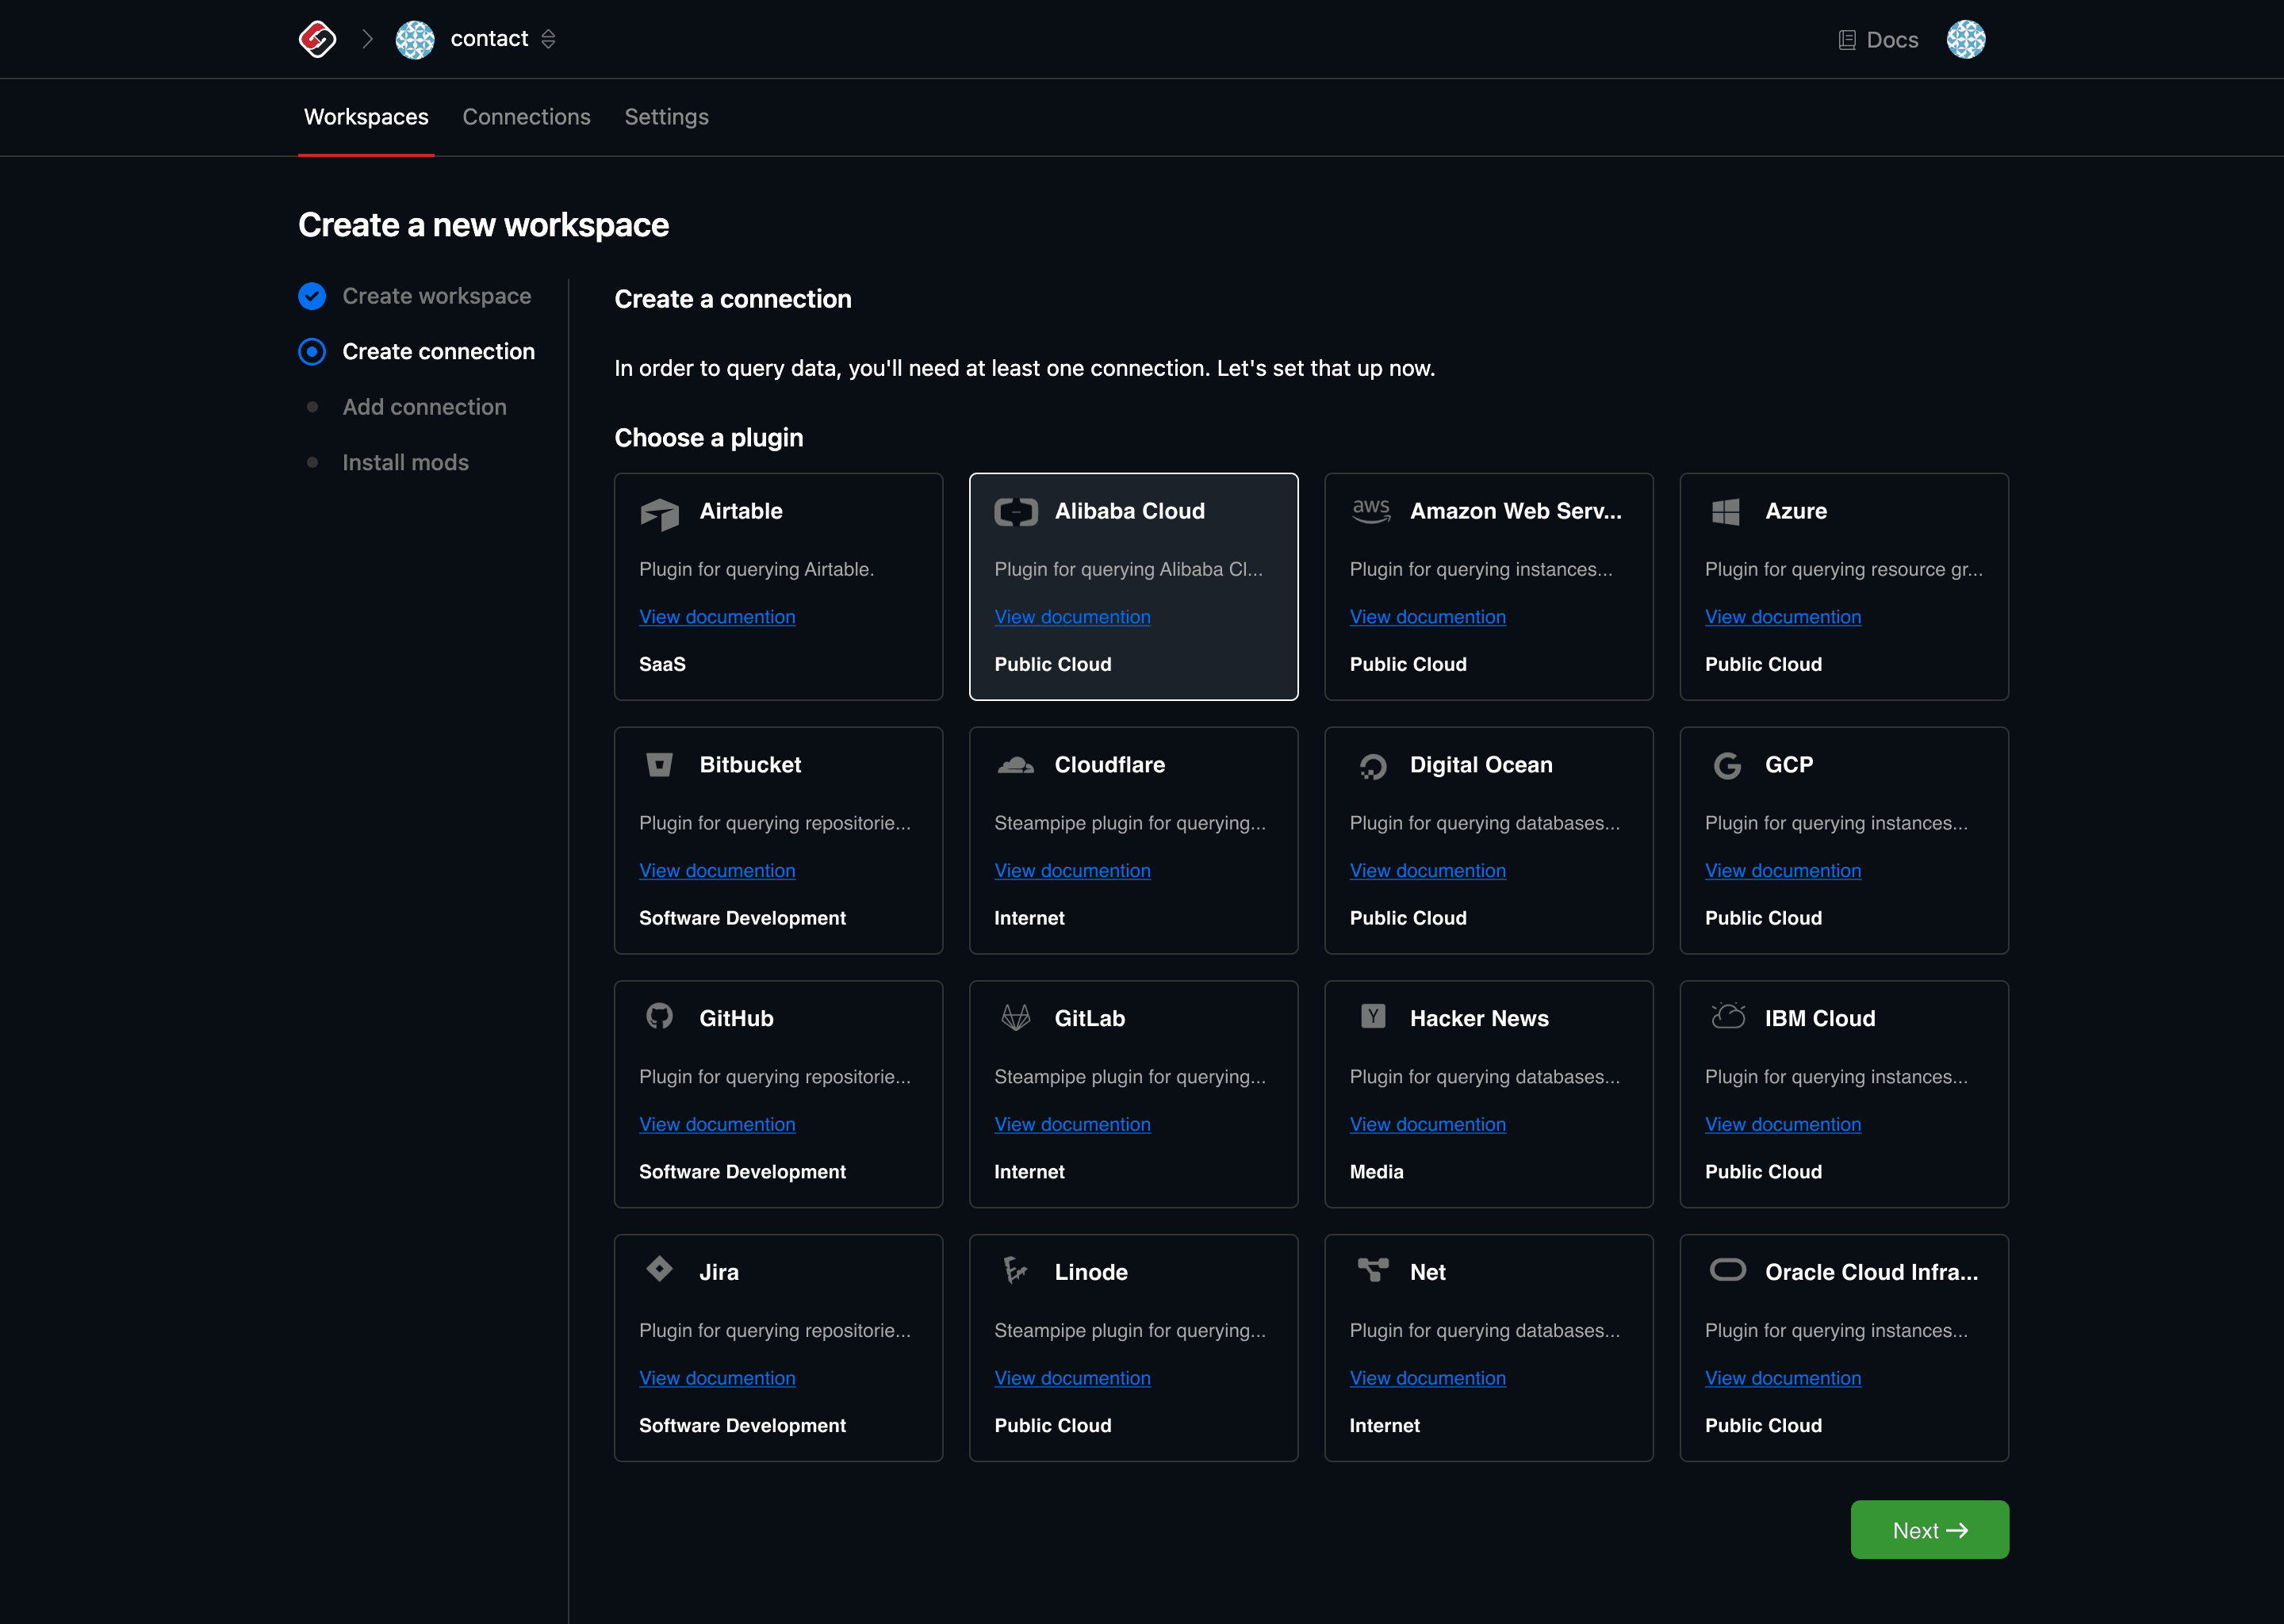The width and height of the screenshot is (2284, 1624).
Task: Open GitLab View documention link
Action: coord(1072,1125)
